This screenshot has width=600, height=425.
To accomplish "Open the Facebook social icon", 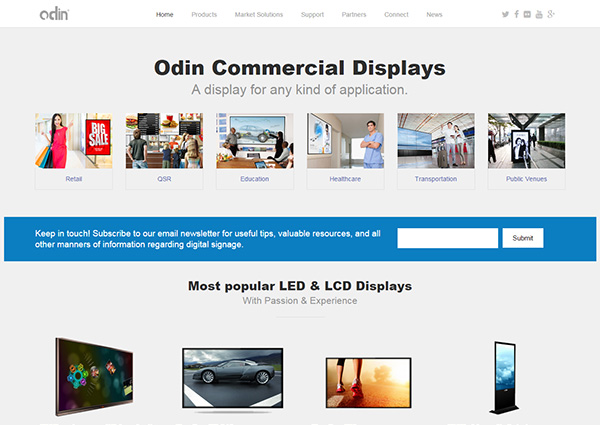I will pos(516,15).
